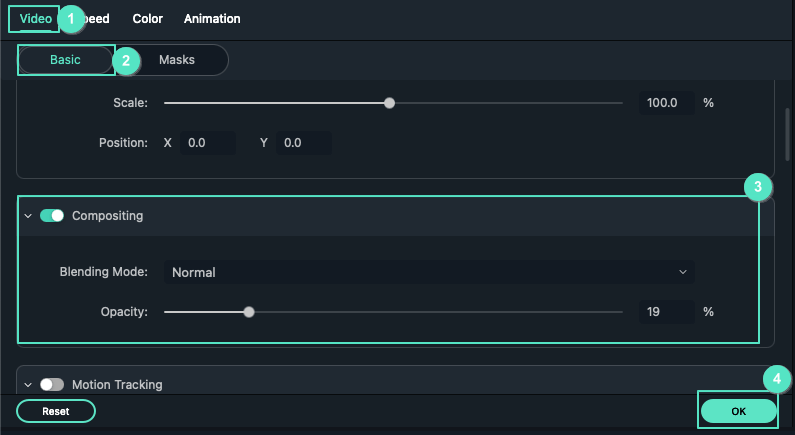
Task: Click the Scale value field
Action: (665, 103)
